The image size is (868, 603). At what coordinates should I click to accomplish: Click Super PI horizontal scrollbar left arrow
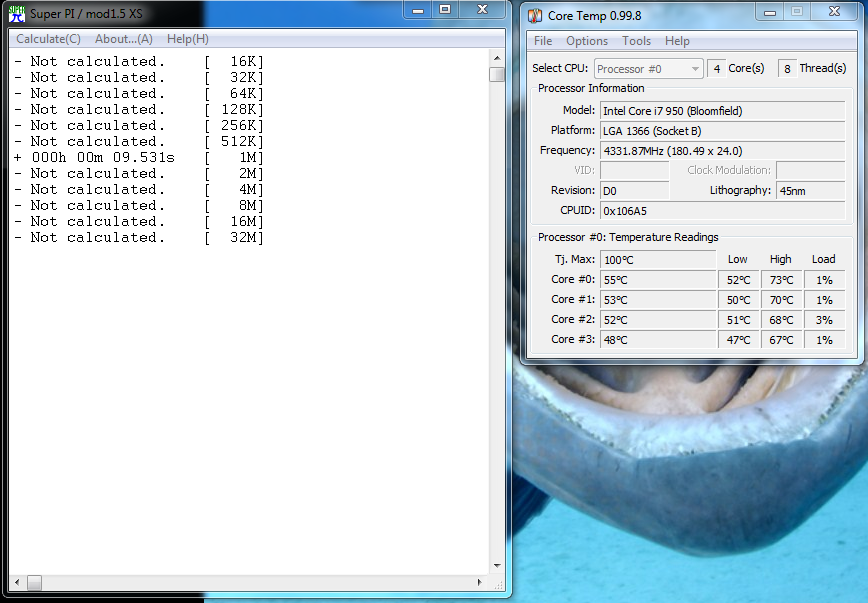pos(17,582)
